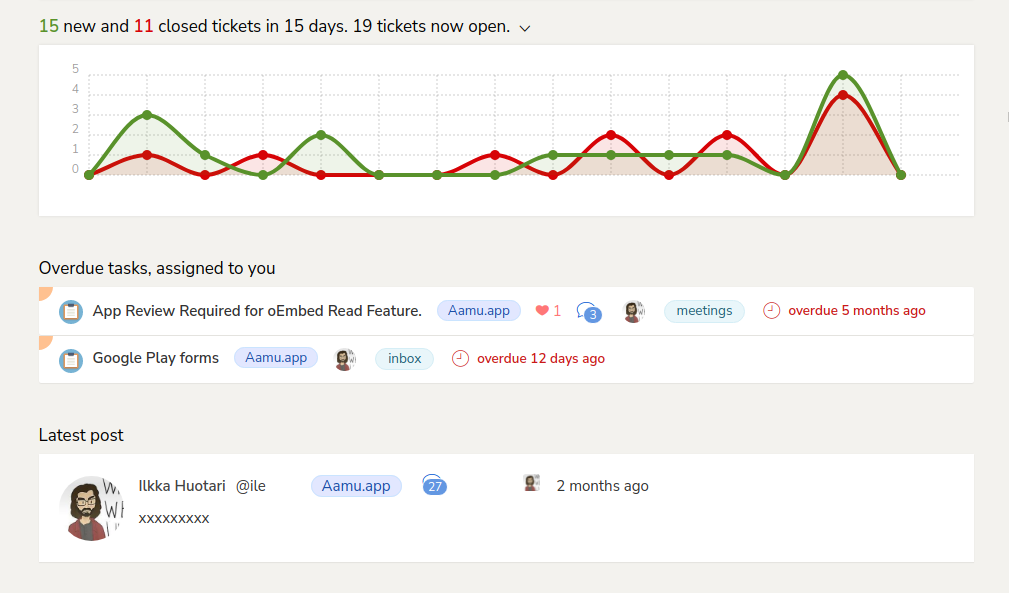Click overdue clock icon for 5 months

coord(771,311)
